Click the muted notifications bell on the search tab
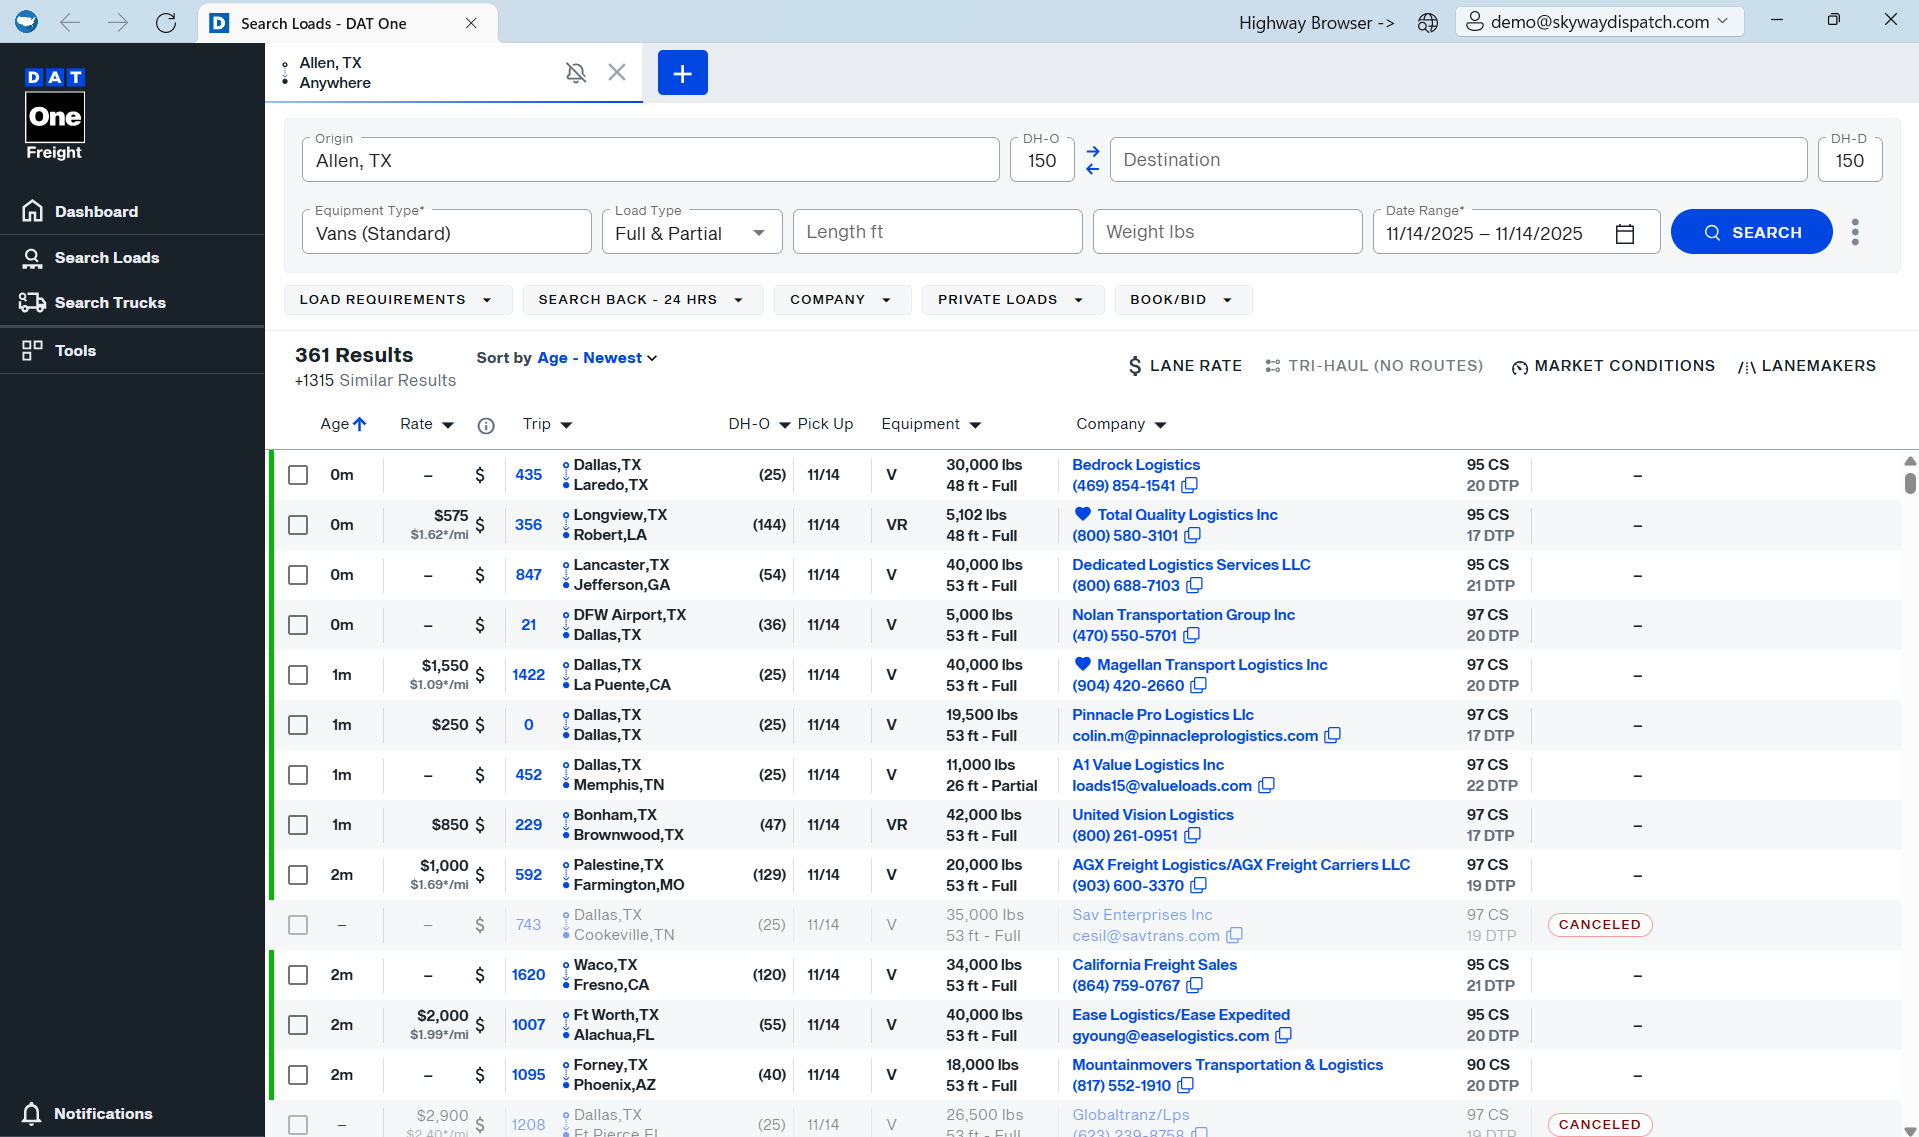The height and width of the screenshot is (1137, 1919). point(576,72)
